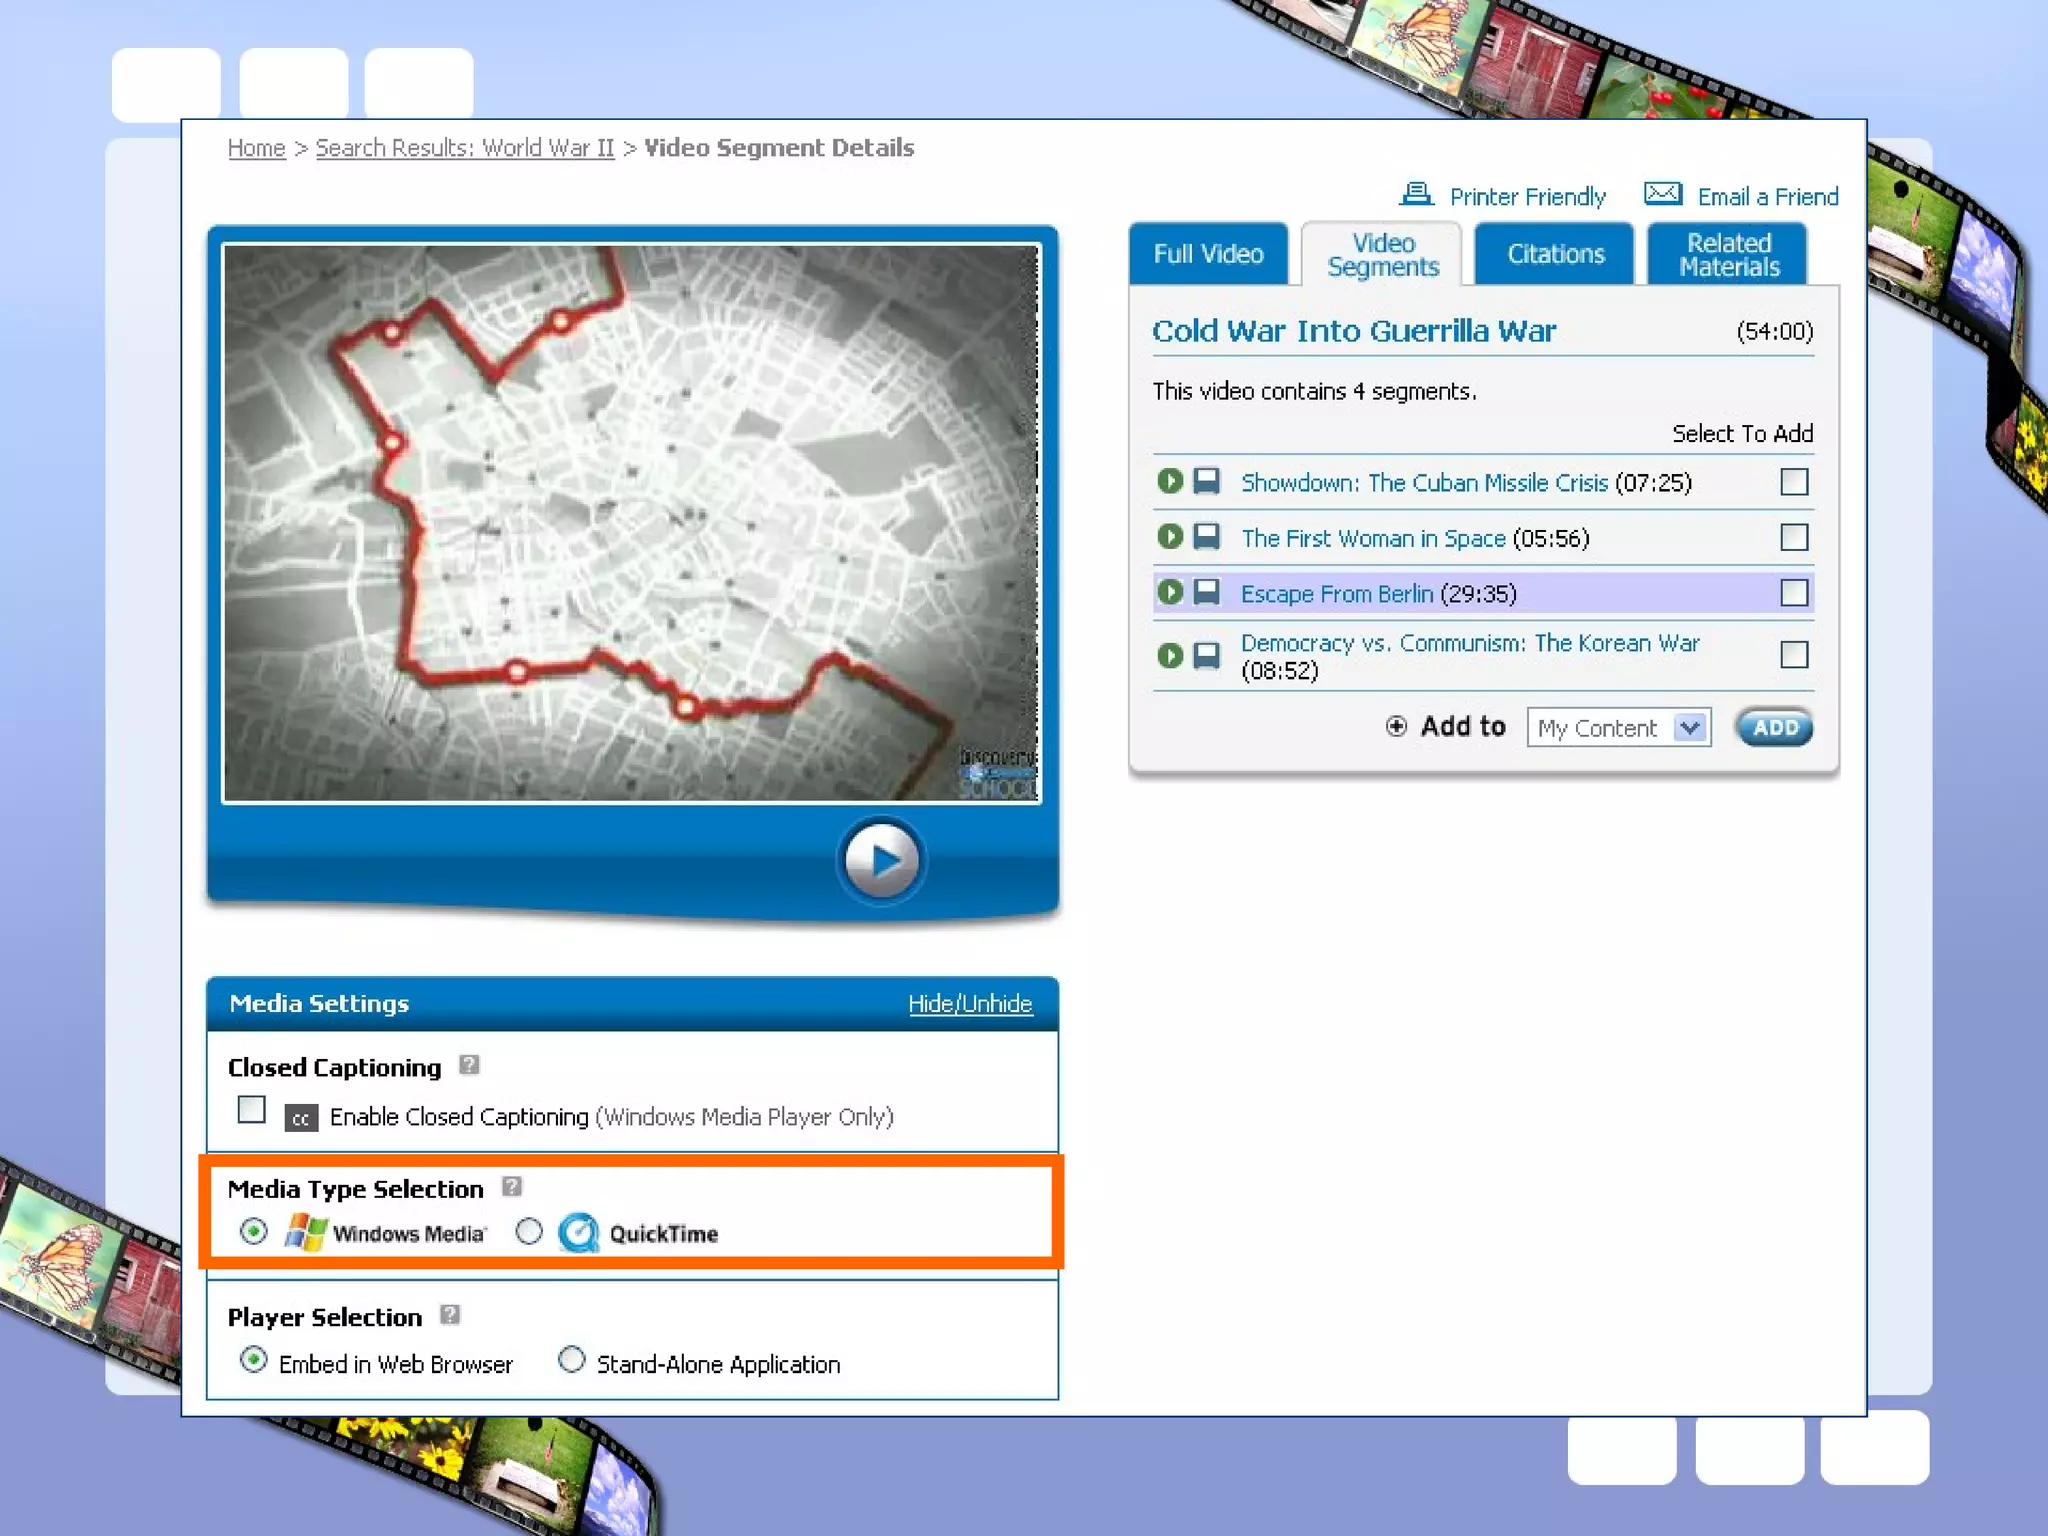Click help icon next to Media Type Selection
This screenshot has width=2048, height=1536.
pyautogui.click(x=512, y=1187)
